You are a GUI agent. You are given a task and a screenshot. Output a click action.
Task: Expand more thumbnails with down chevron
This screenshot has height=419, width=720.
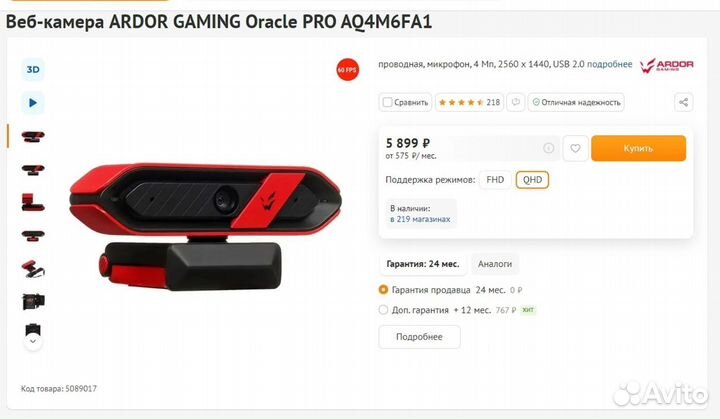pos(33,341)
